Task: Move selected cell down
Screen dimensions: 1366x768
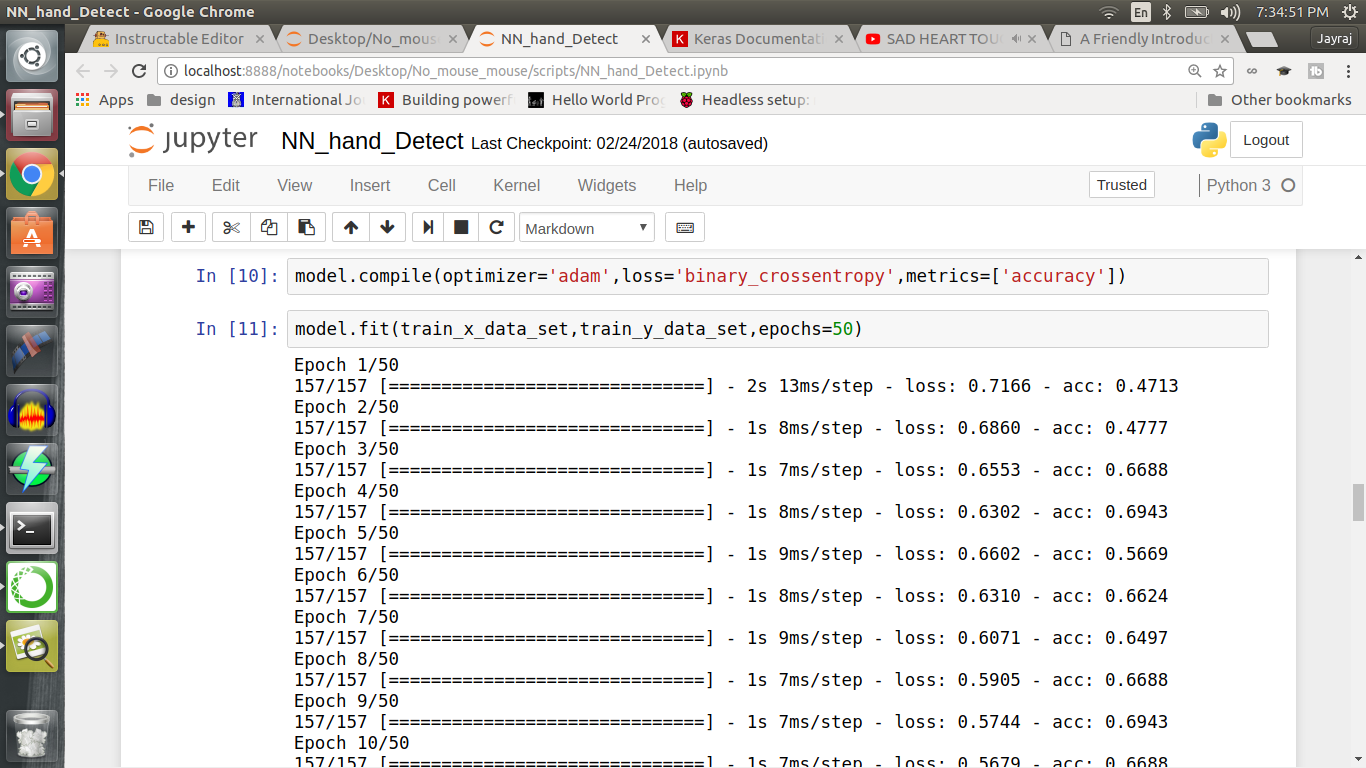Action: tap(387, 227)
